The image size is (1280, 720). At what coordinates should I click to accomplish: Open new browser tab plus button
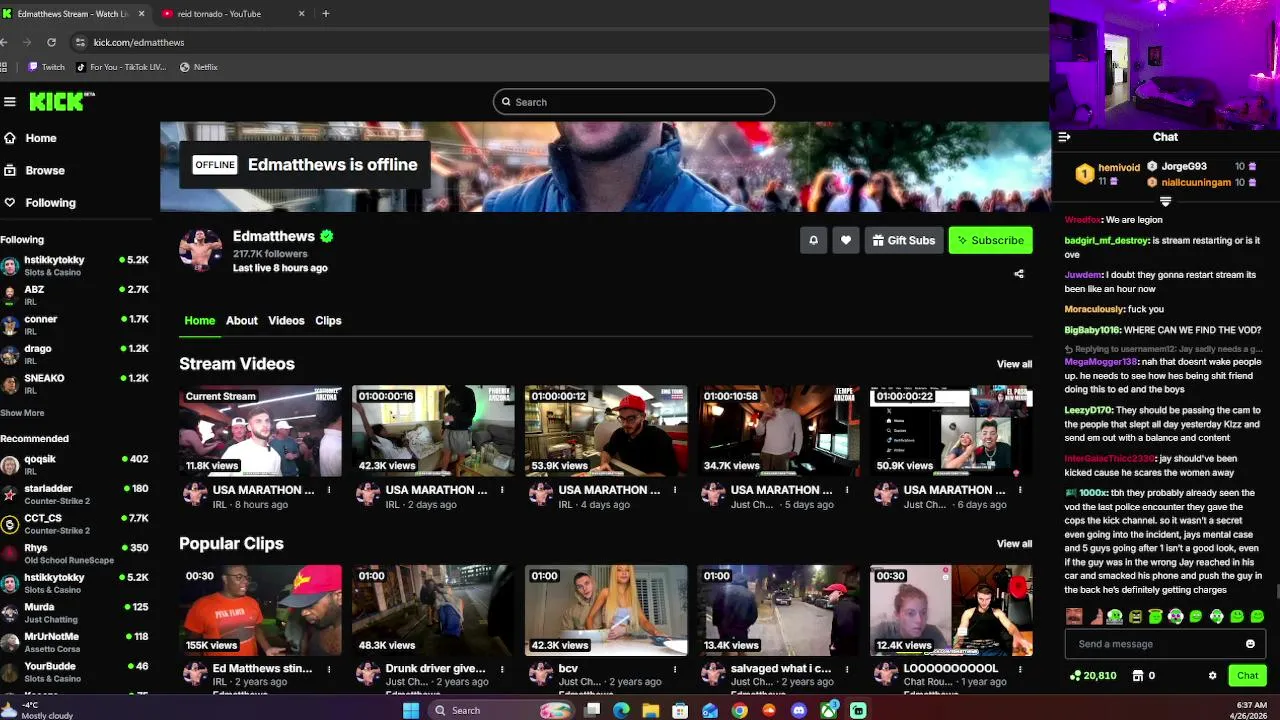[x=325, y=14]
